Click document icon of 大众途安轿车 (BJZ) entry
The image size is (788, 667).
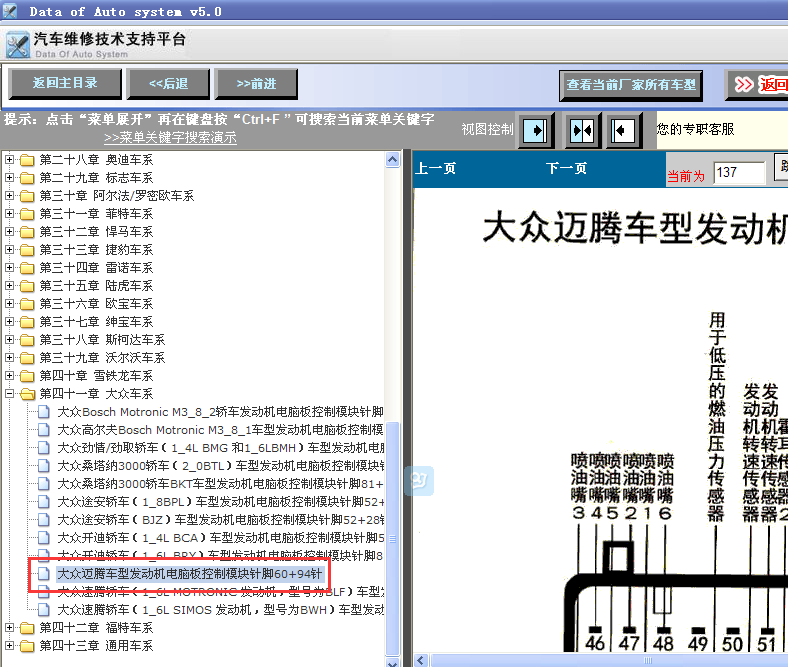click(x=44, y=520)
